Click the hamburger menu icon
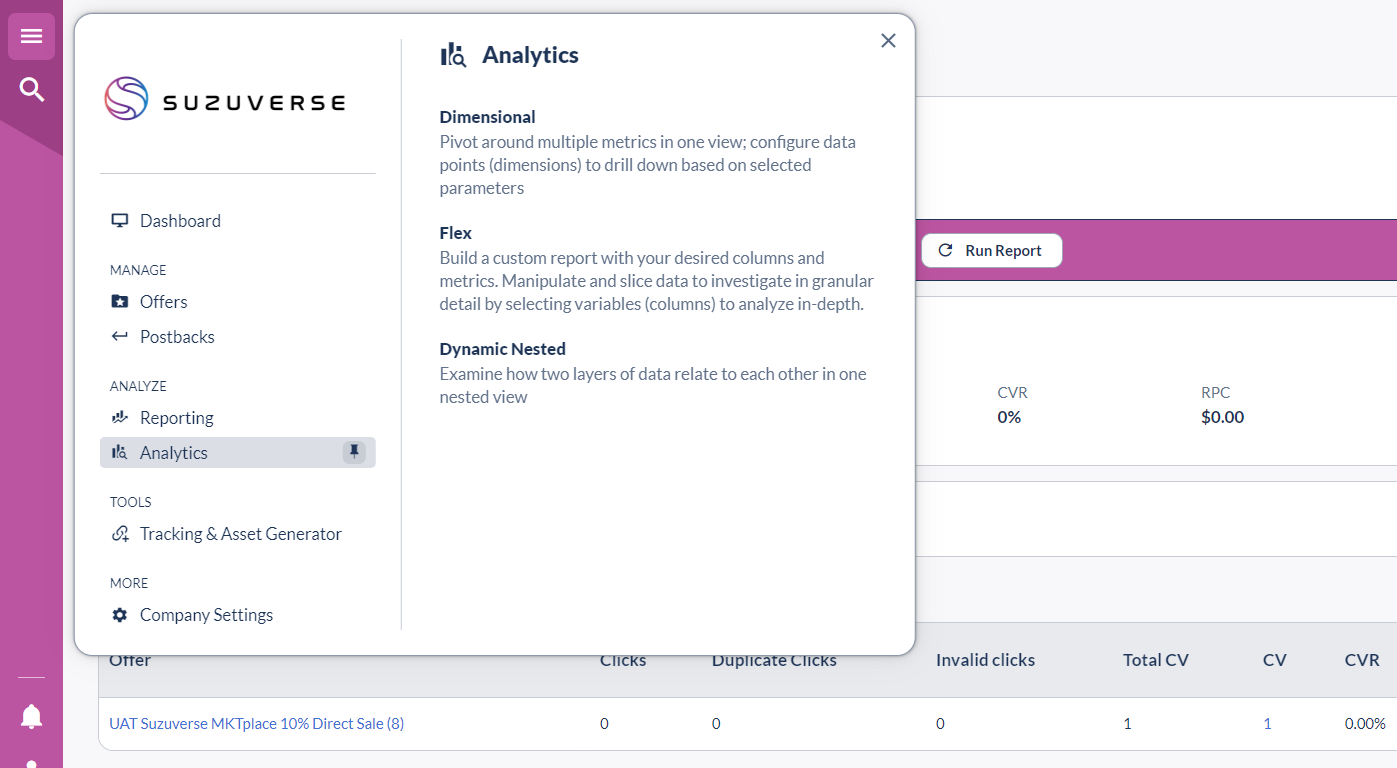1397x768 pixels. point(31,37)
